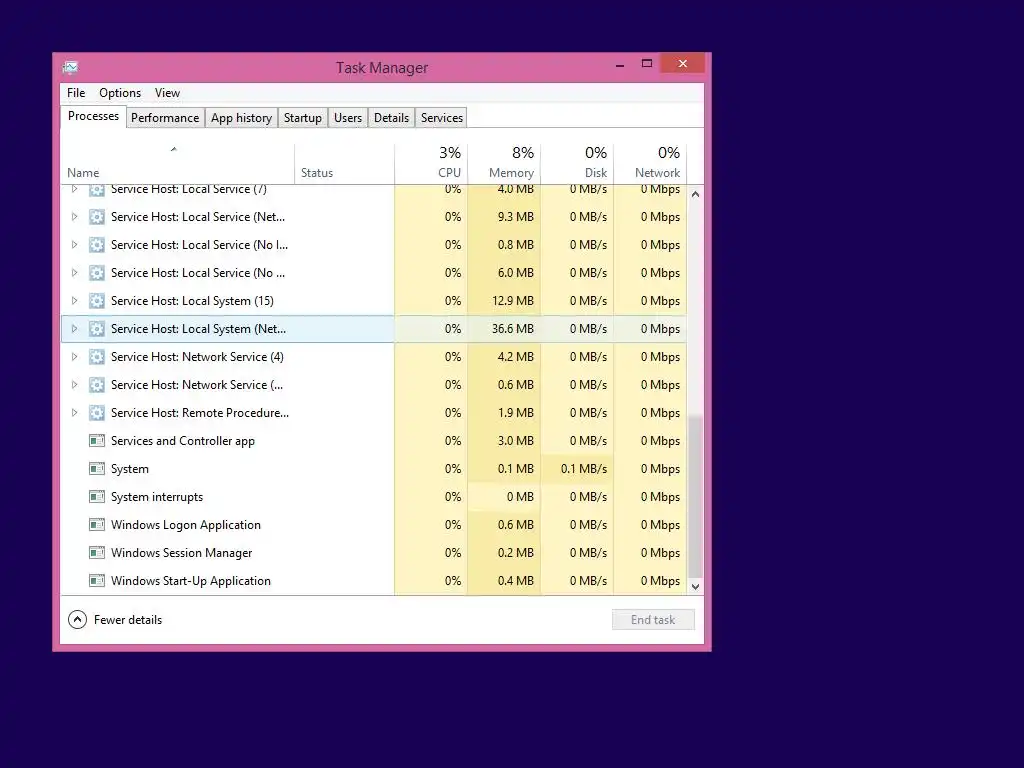1024x768 pixels.
Task: Click the Windows Logon Application icon
Action: [97, 525]
